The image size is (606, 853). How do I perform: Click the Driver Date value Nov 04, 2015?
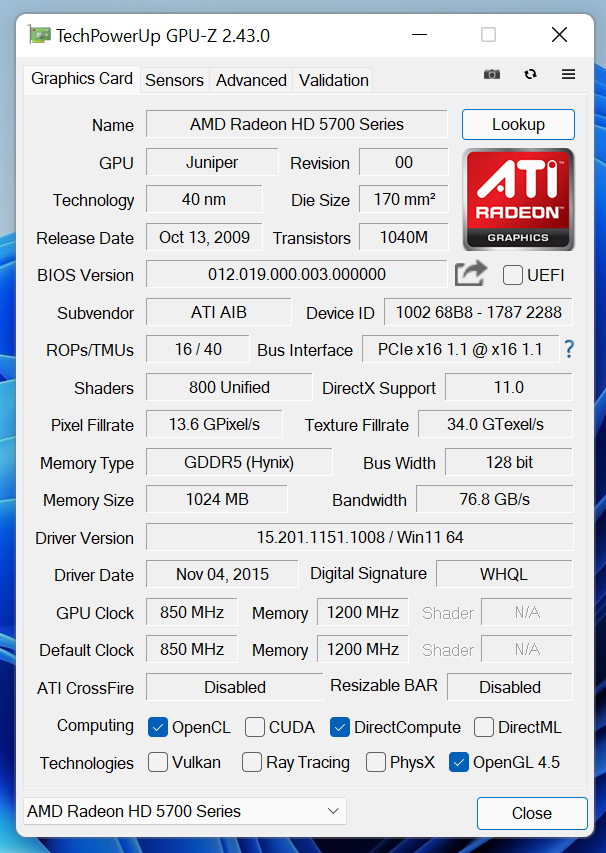222,574
